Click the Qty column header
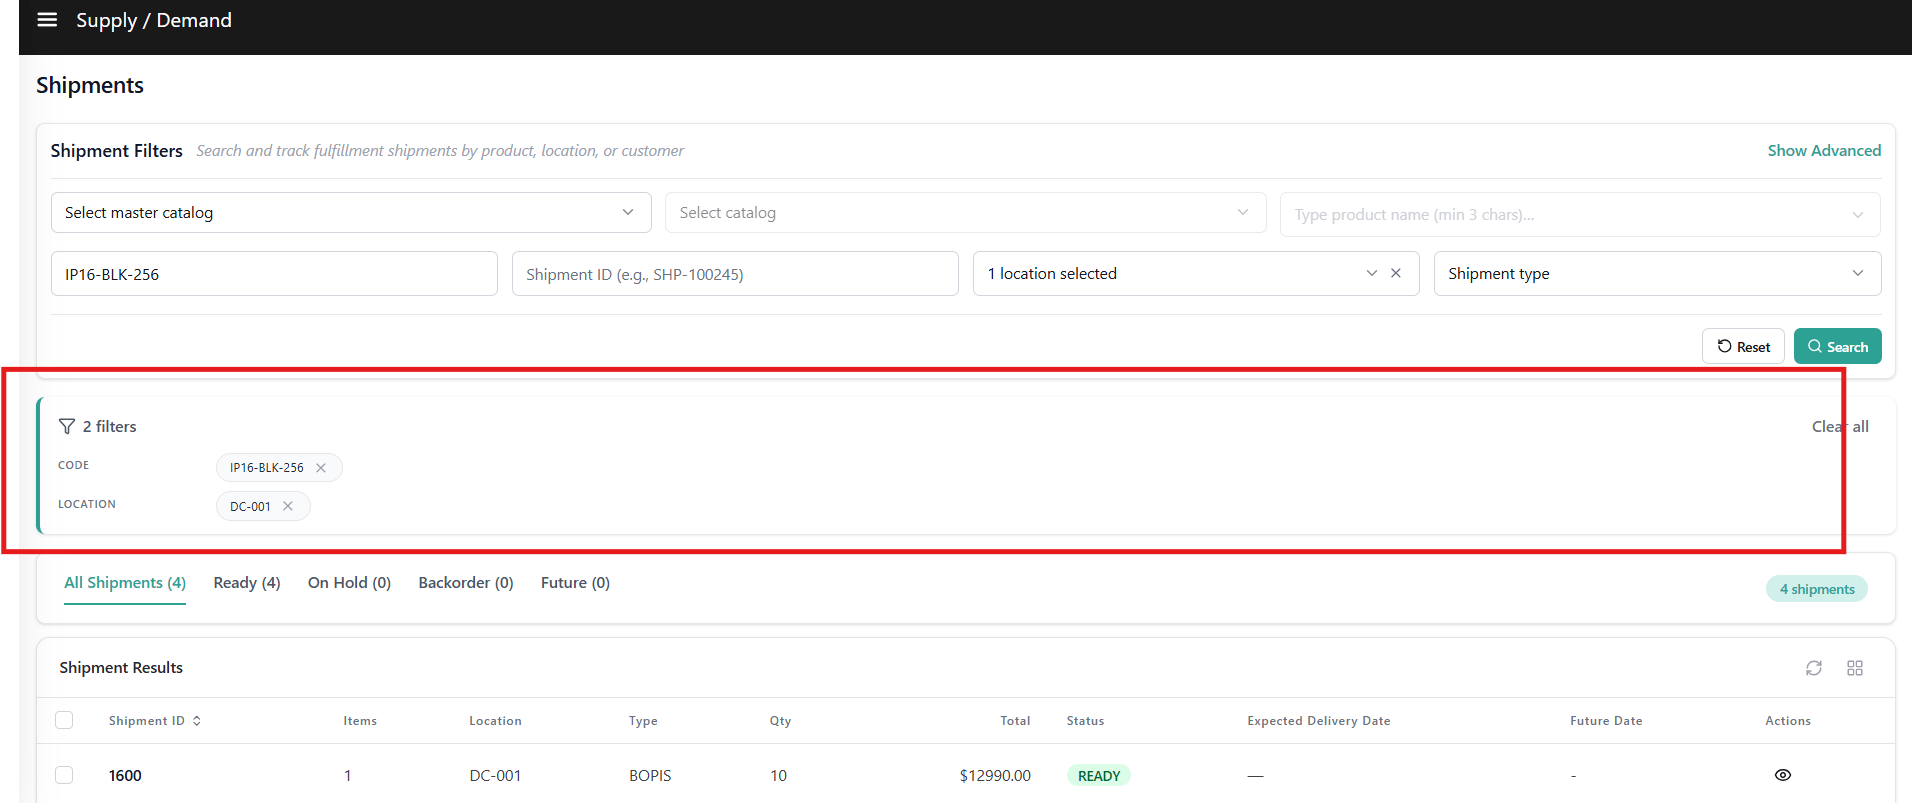Image resolution: width=1912 pixels, height=803 pixels. coord(780,721)
